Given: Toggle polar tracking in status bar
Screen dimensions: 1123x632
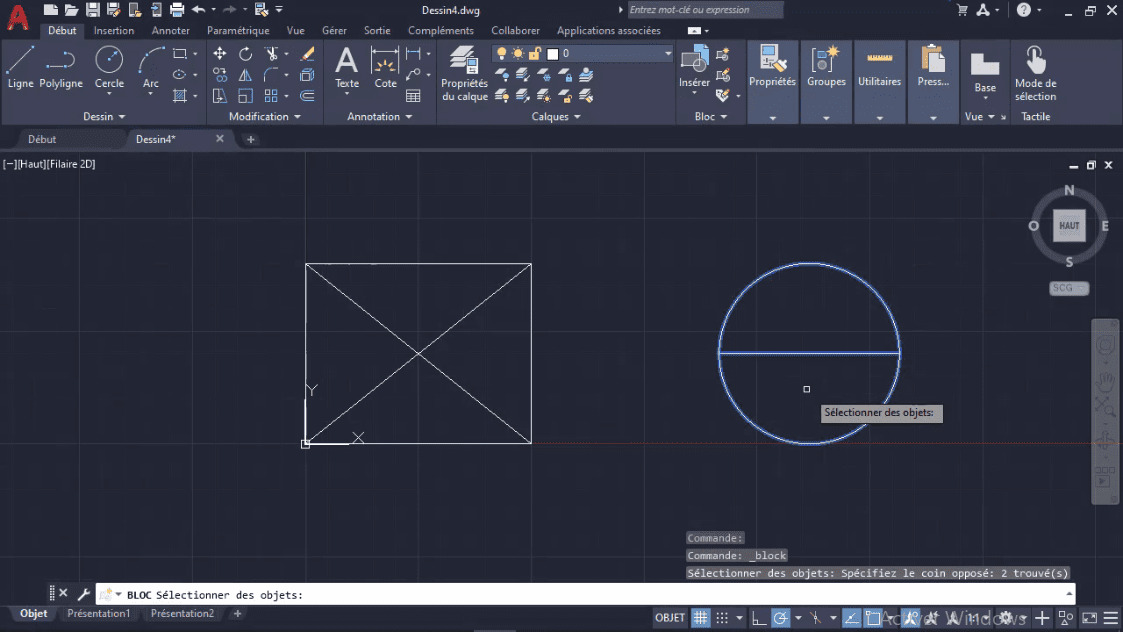Looking at the screenshot, I should 781,618.
